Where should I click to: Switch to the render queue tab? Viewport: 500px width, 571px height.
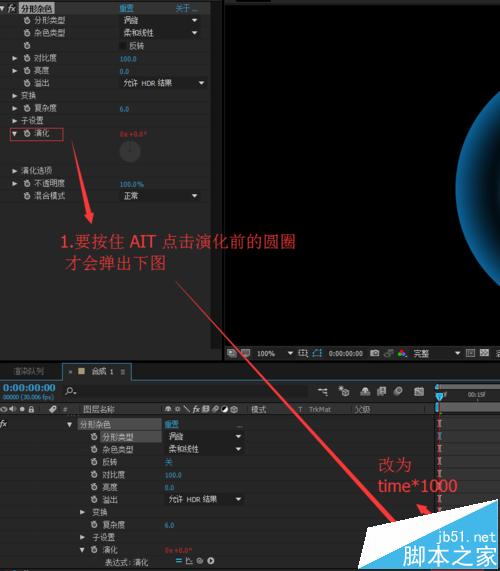28,371
